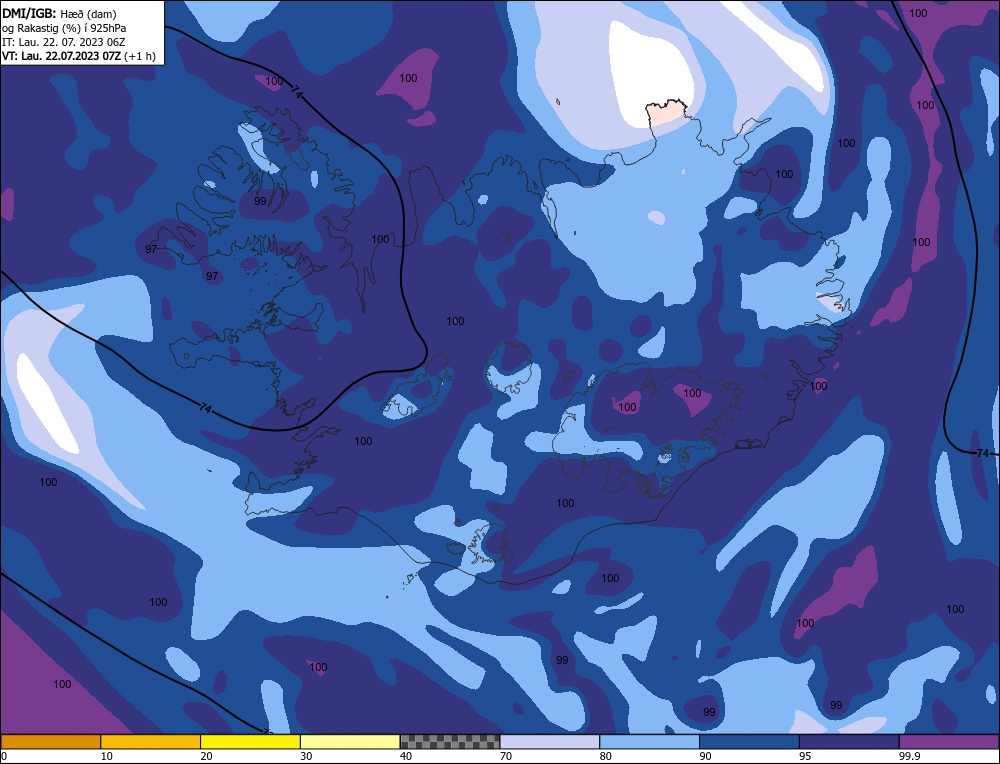
Task: Click the "95" legend scale value
Action: click(805, 756)
